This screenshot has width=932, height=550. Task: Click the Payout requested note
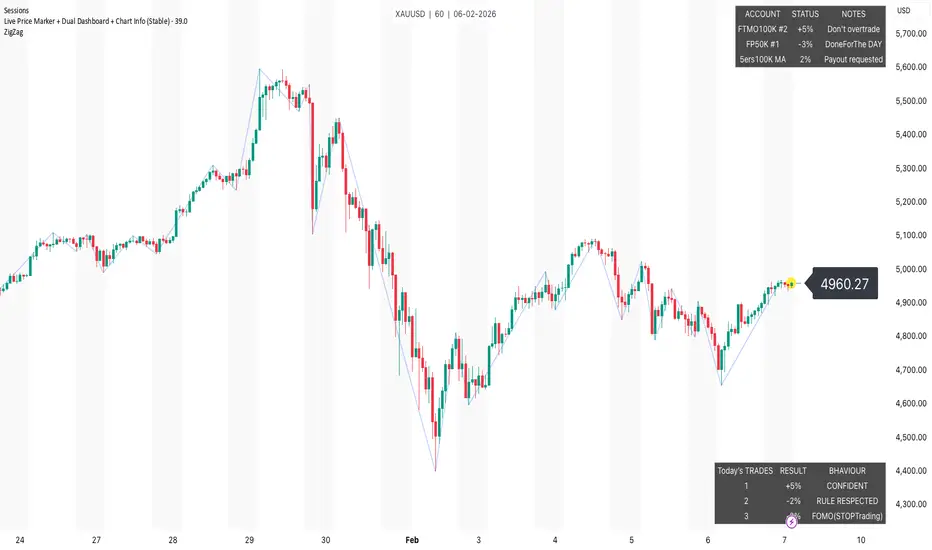[853, 59]
